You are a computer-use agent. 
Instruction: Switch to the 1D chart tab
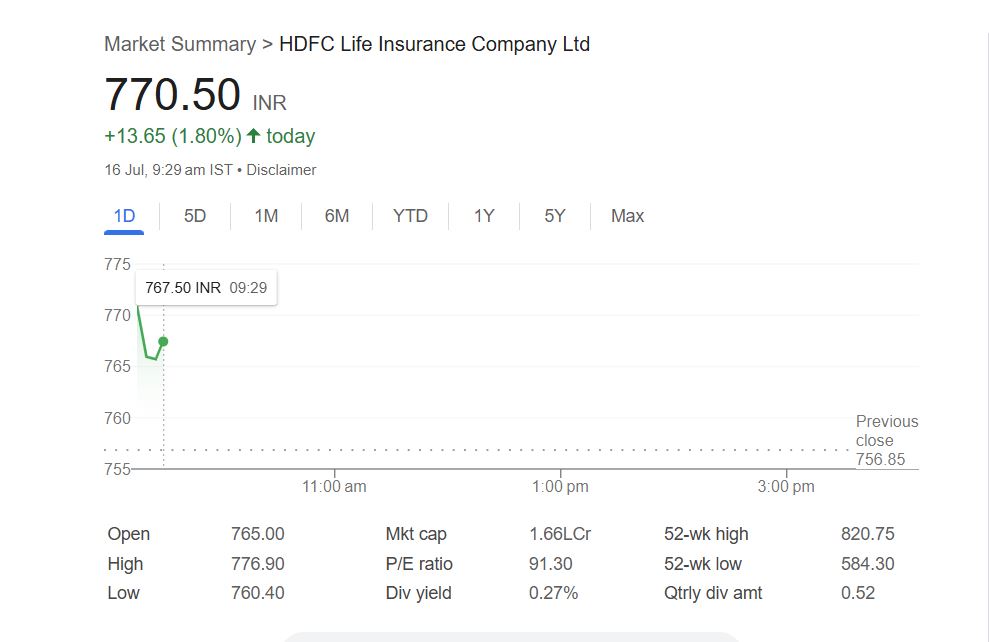click(x=124, y=216)
